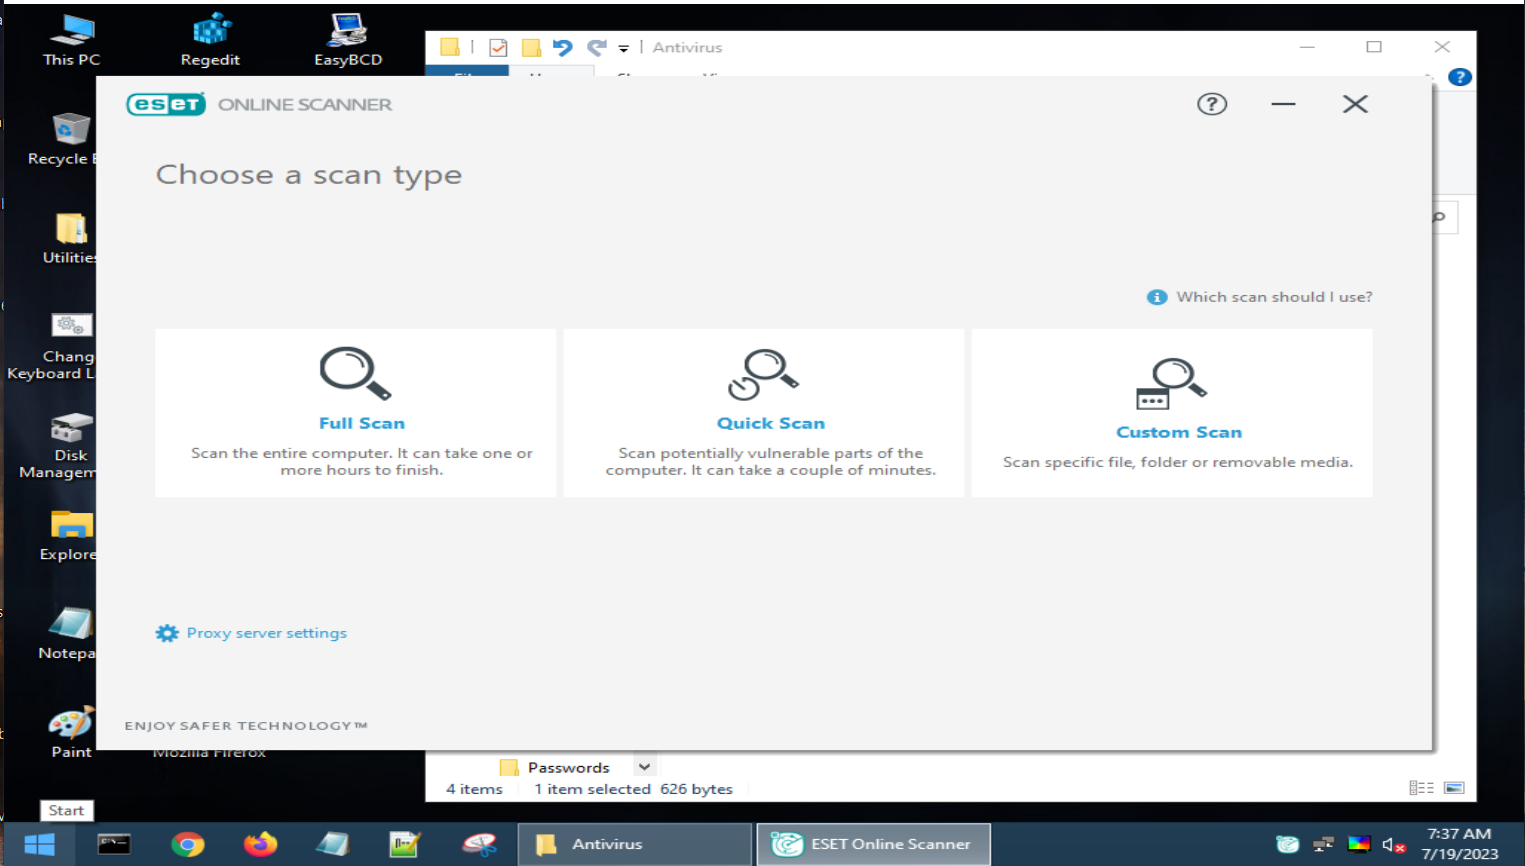Maximize the Antivirus explorer window

pos(1374,47)
